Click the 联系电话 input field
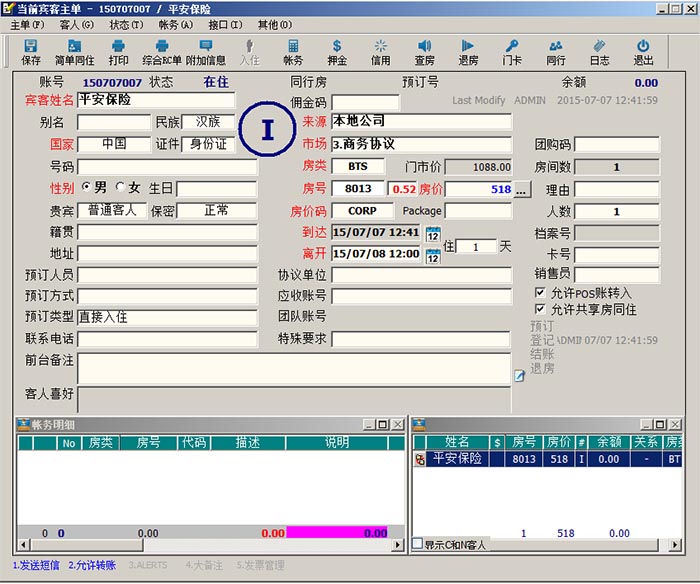 point(167,339)
